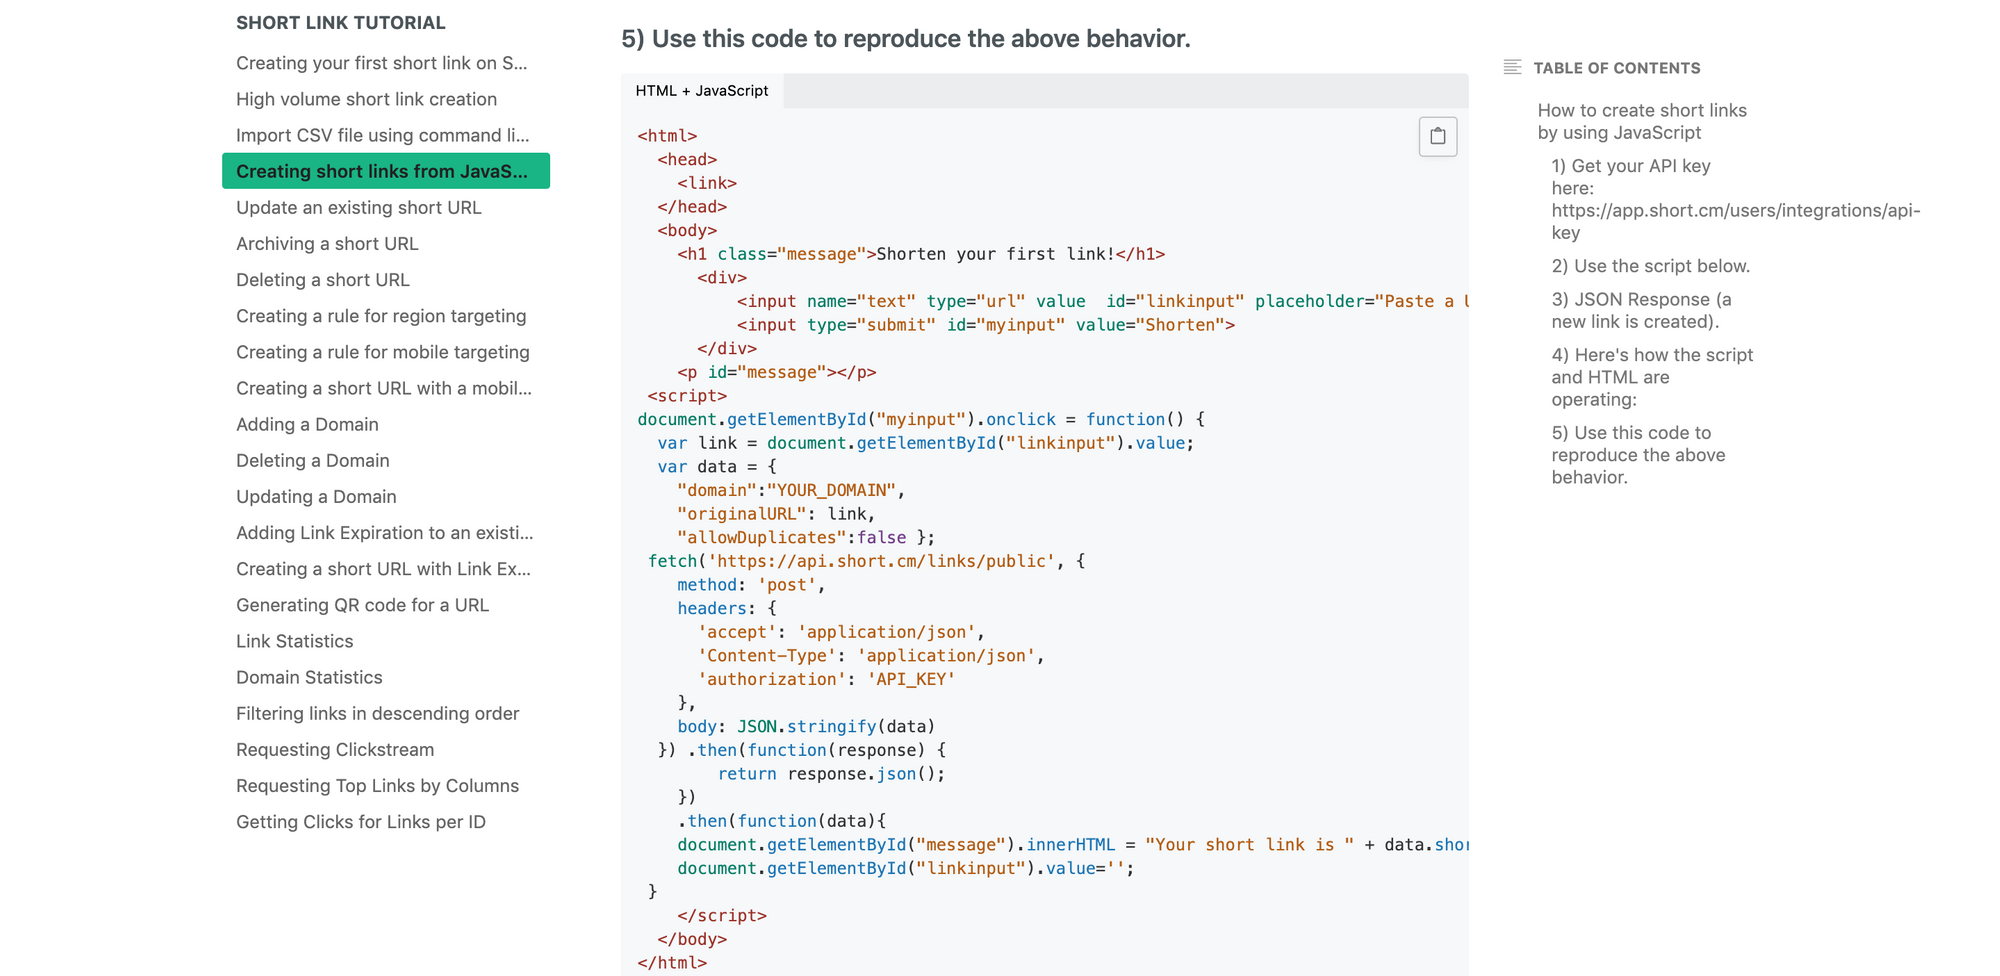This screenshot has height=976, width=2000.
Task: Jump to 'Get your API key' contents entry
Action: coord(1735,199)
